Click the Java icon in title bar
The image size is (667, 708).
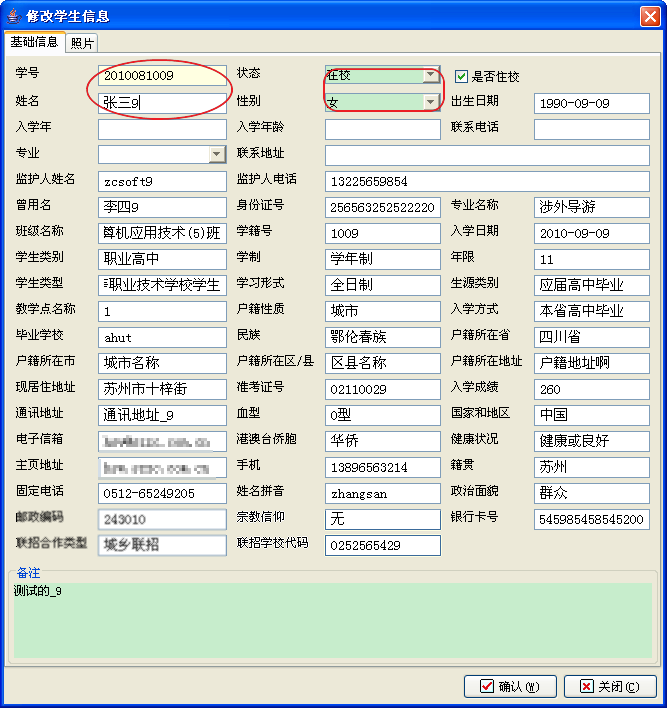[x=14, y=16]
